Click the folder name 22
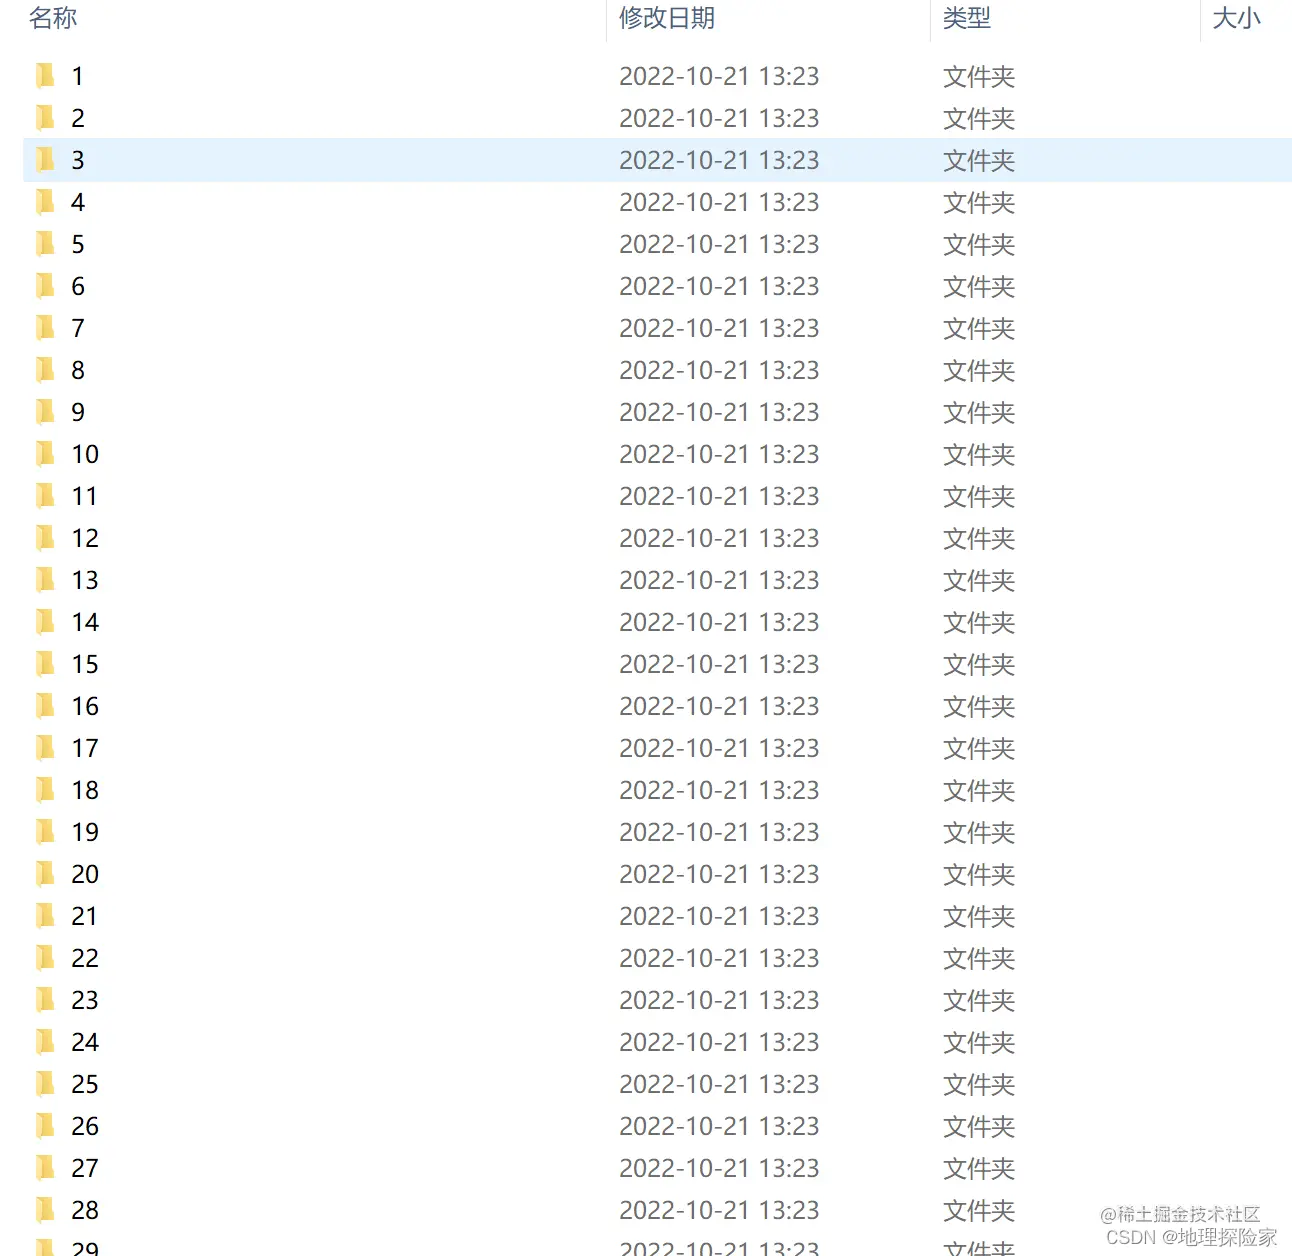The height and width of the screenshot is (1256, 1292). tap(85, 958)
